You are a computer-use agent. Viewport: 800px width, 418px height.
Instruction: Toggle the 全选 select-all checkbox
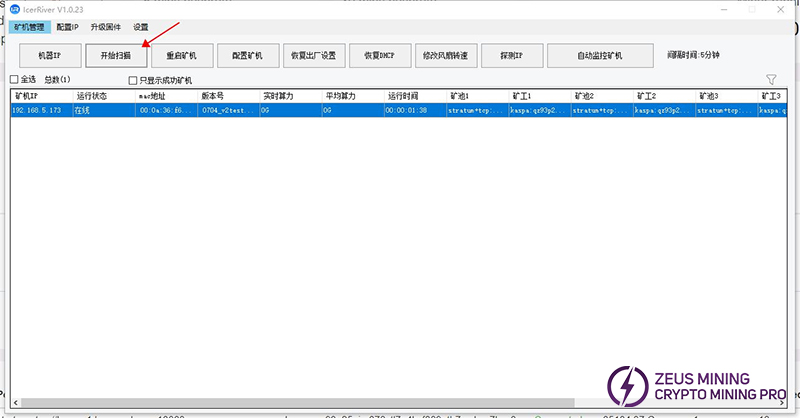coord(14,80)
